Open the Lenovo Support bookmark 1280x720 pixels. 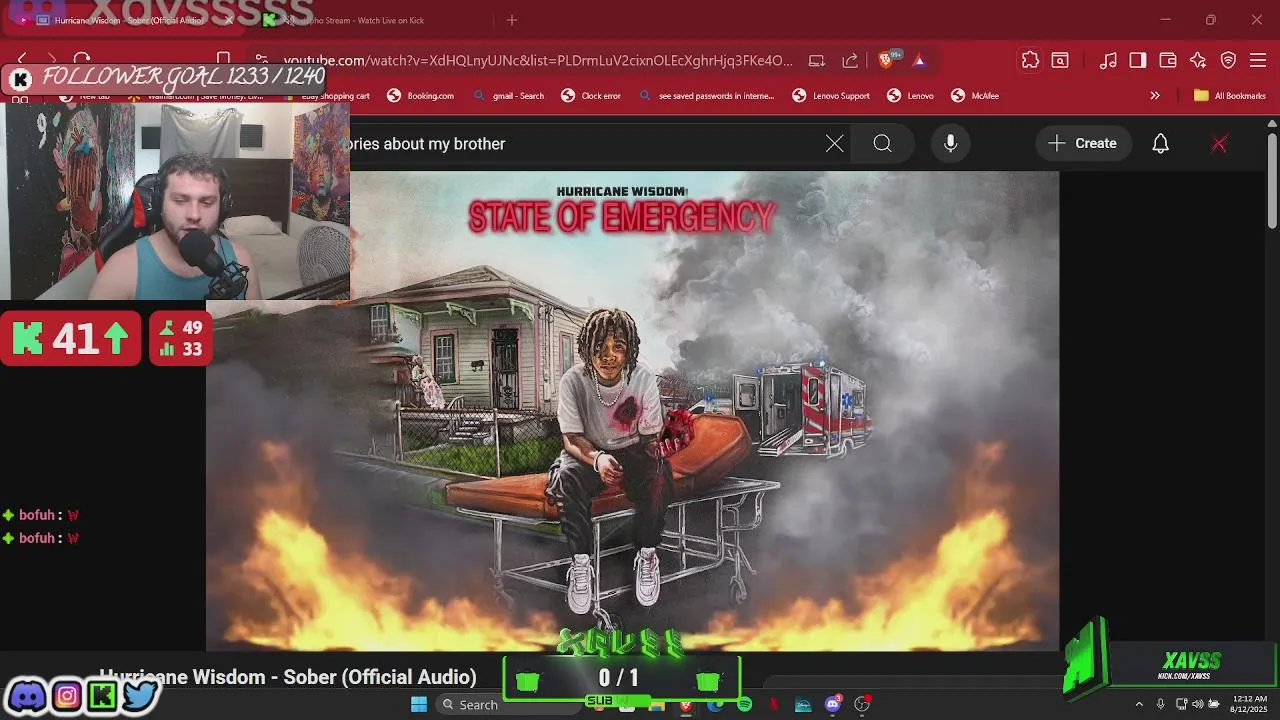coord(831,96)
